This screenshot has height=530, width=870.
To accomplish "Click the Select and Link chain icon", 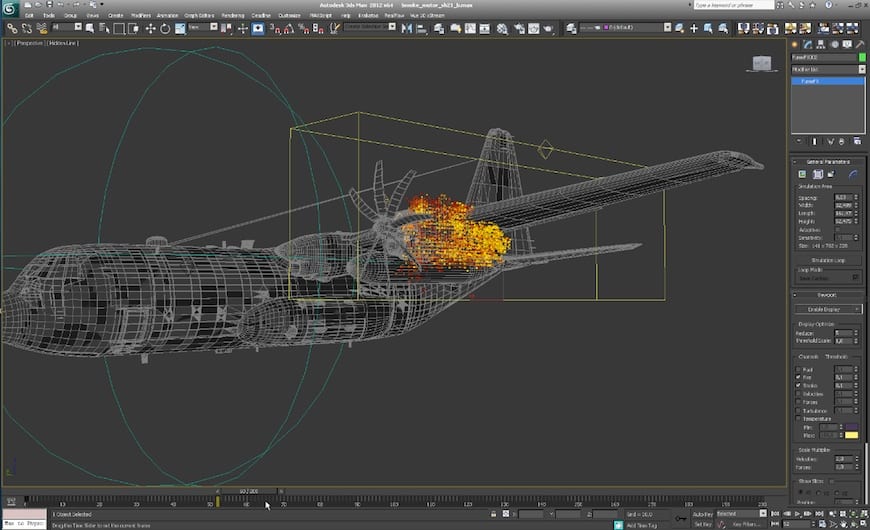I will click(x=12, y=28).
